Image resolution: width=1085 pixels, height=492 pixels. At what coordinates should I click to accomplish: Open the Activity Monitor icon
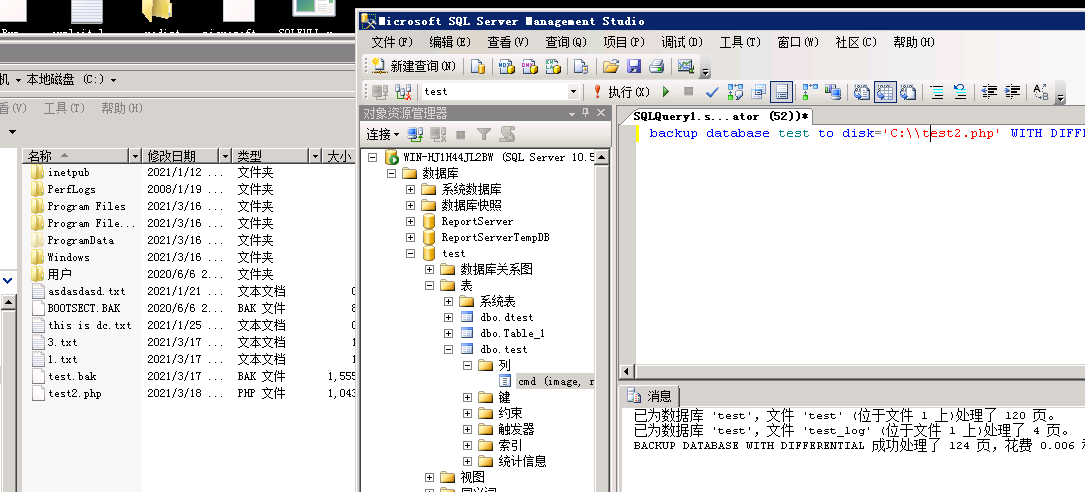point(686,66)
